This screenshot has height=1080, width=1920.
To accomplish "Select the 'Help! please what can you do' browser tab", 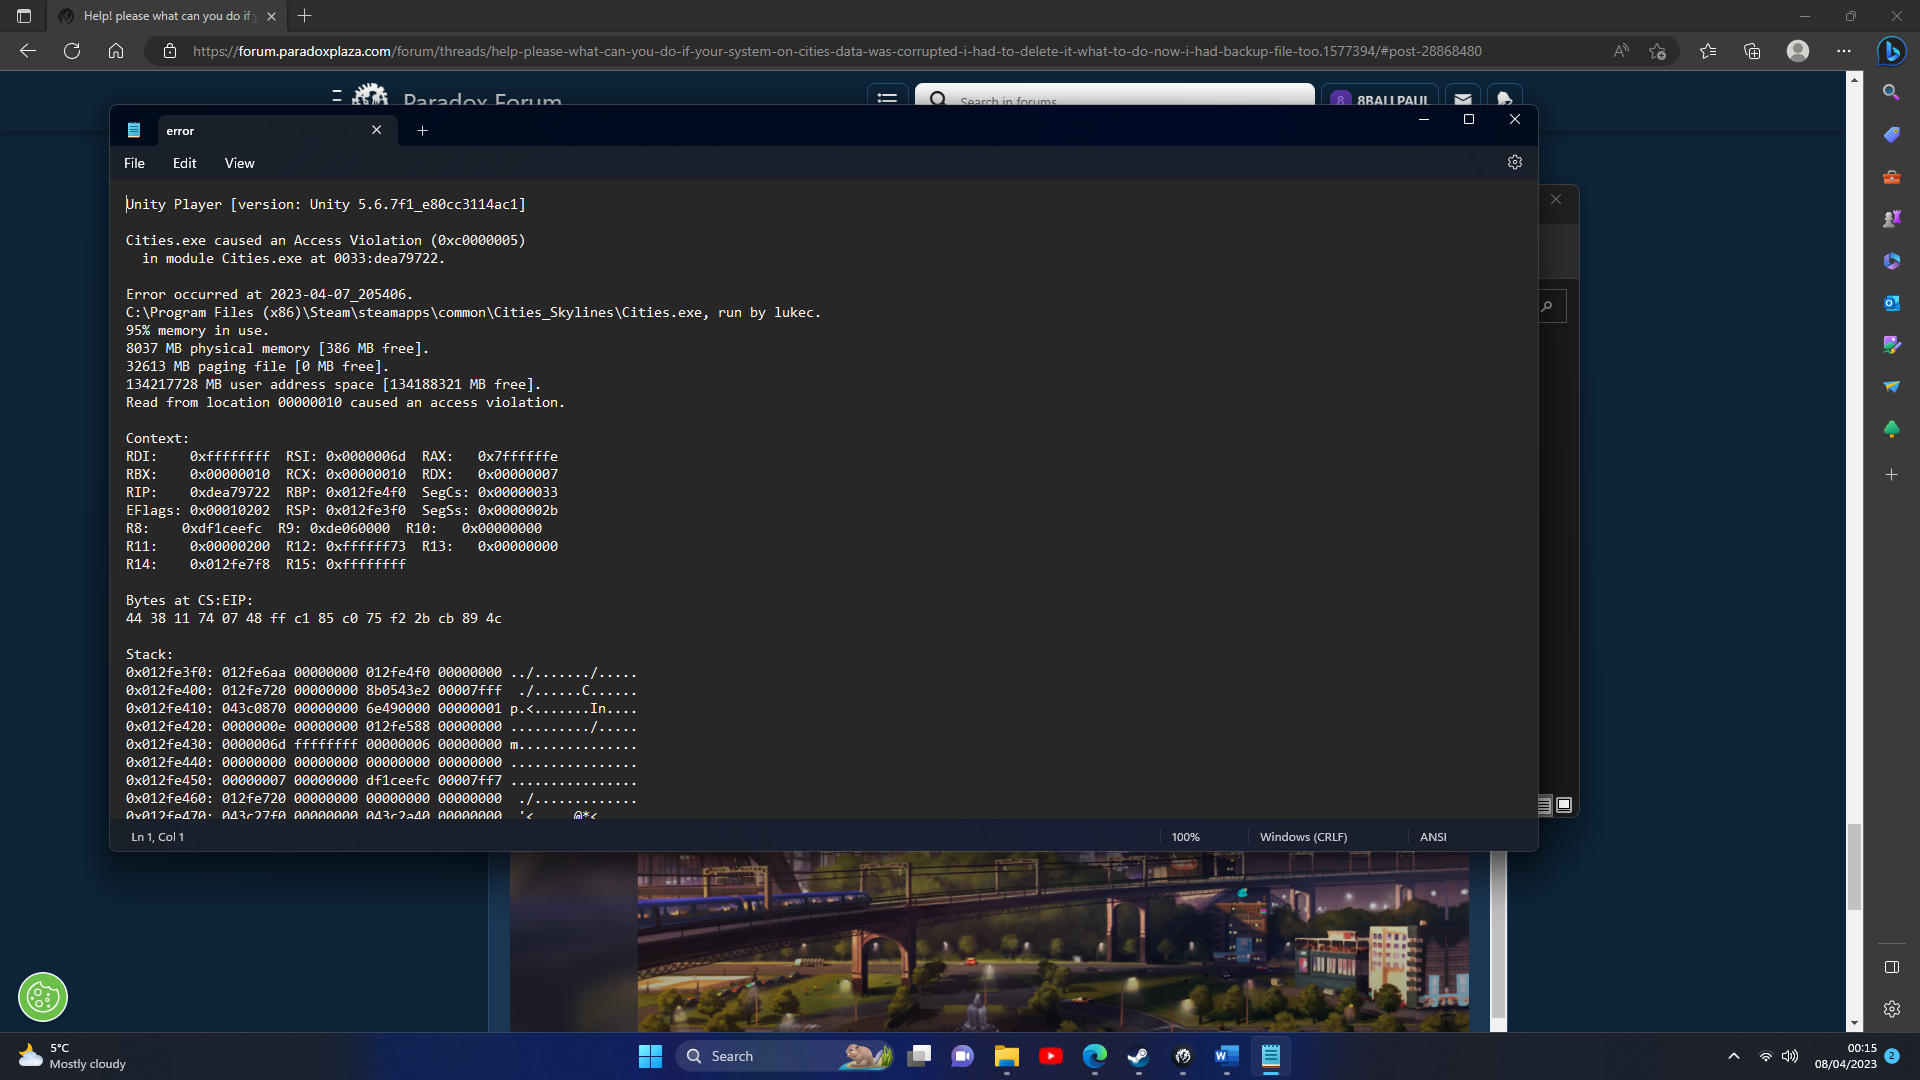I will pyautogui.click(x=165, y=16).
